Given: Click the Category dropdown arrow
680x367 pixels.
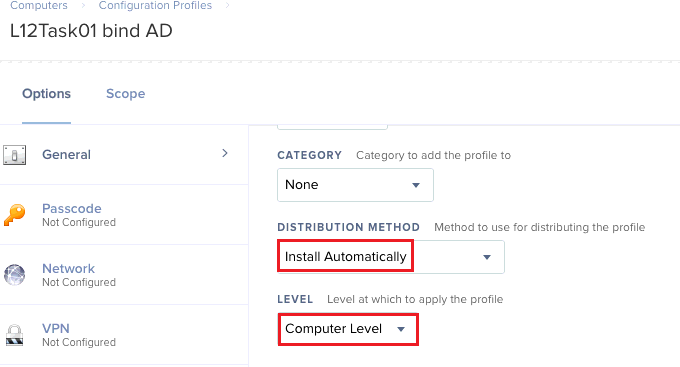Looking at the screenshot, I should coord(416,185).
